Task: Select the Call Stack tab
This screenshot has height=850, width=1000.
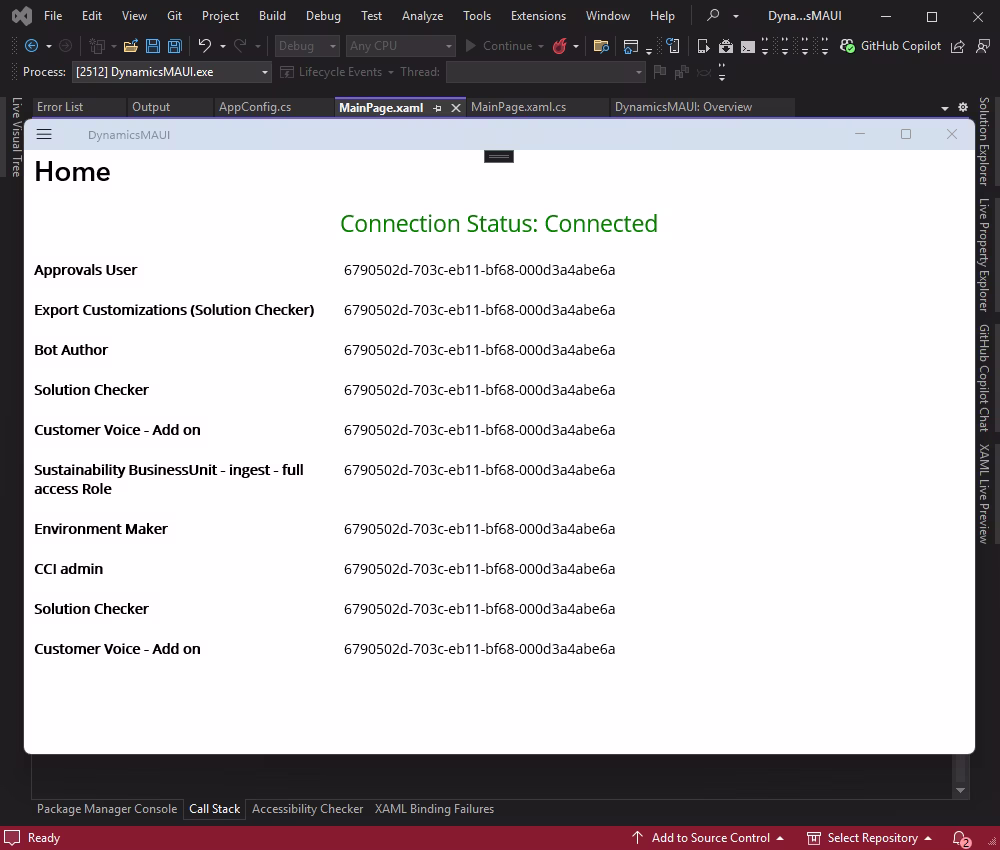Action: tap(214, 809)
